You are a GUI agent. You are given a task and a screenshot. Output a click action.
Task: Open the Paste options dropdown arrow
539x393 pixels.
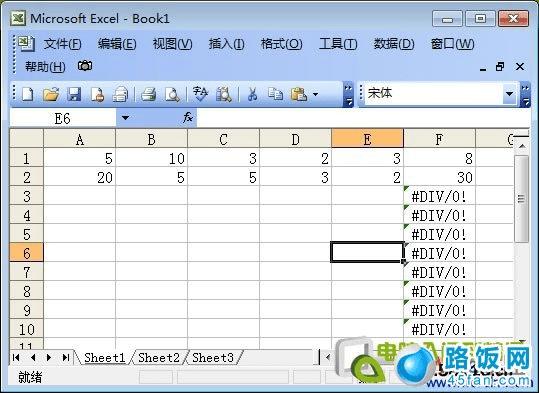[x=316, y=94]
